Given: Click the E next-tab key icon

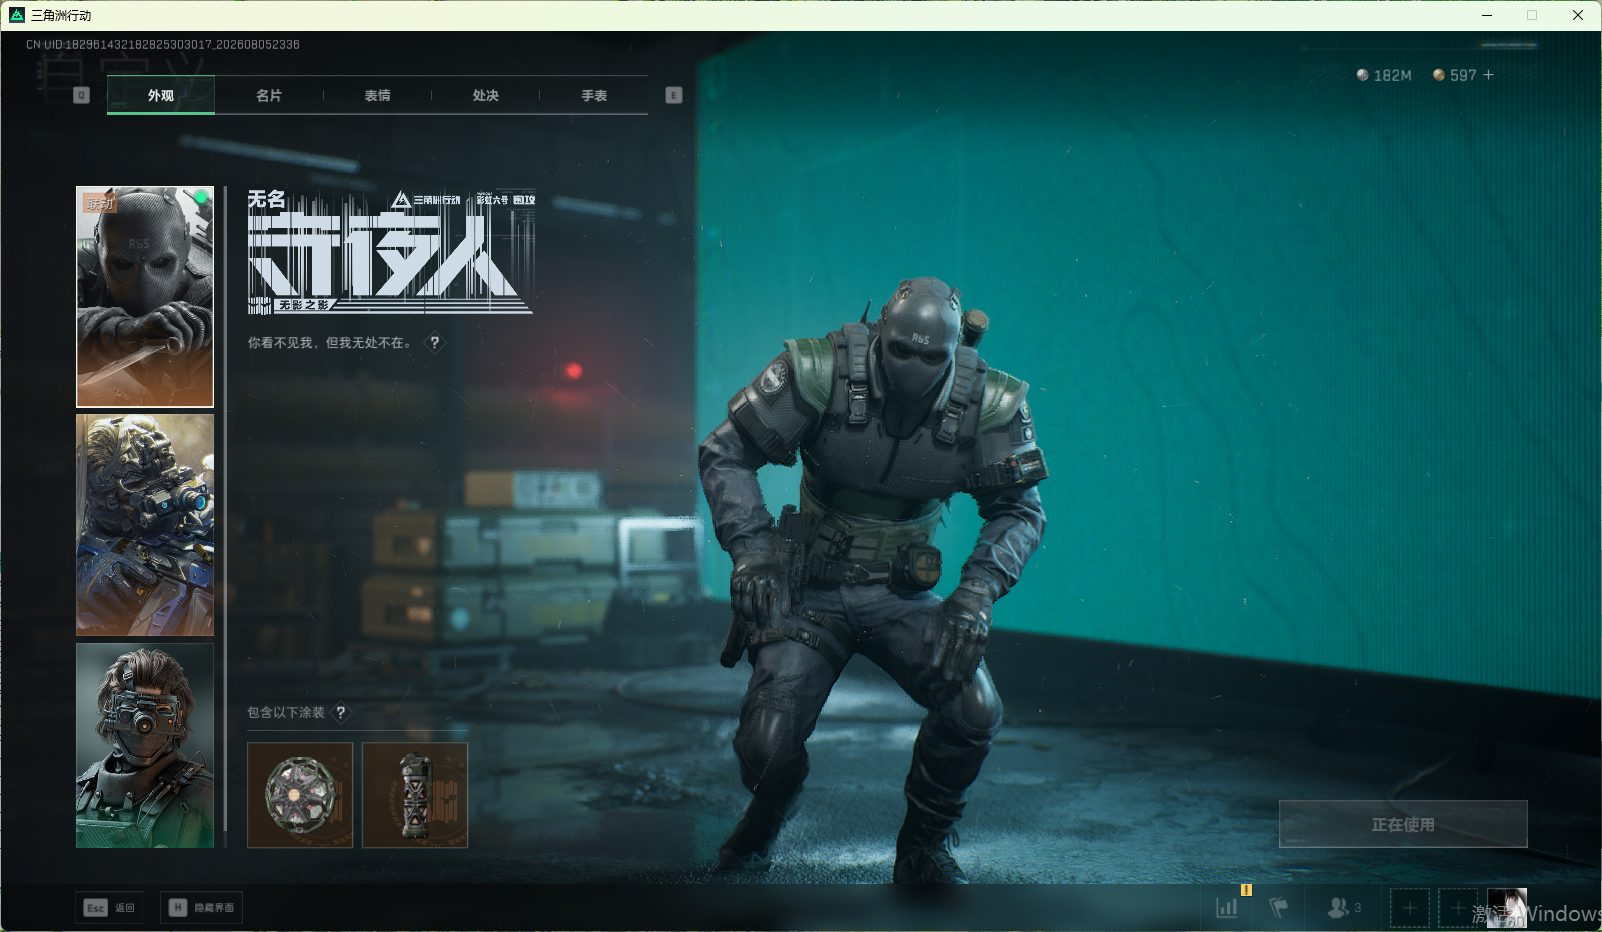Looking at the screenshot, I should (x=674, y=95).
